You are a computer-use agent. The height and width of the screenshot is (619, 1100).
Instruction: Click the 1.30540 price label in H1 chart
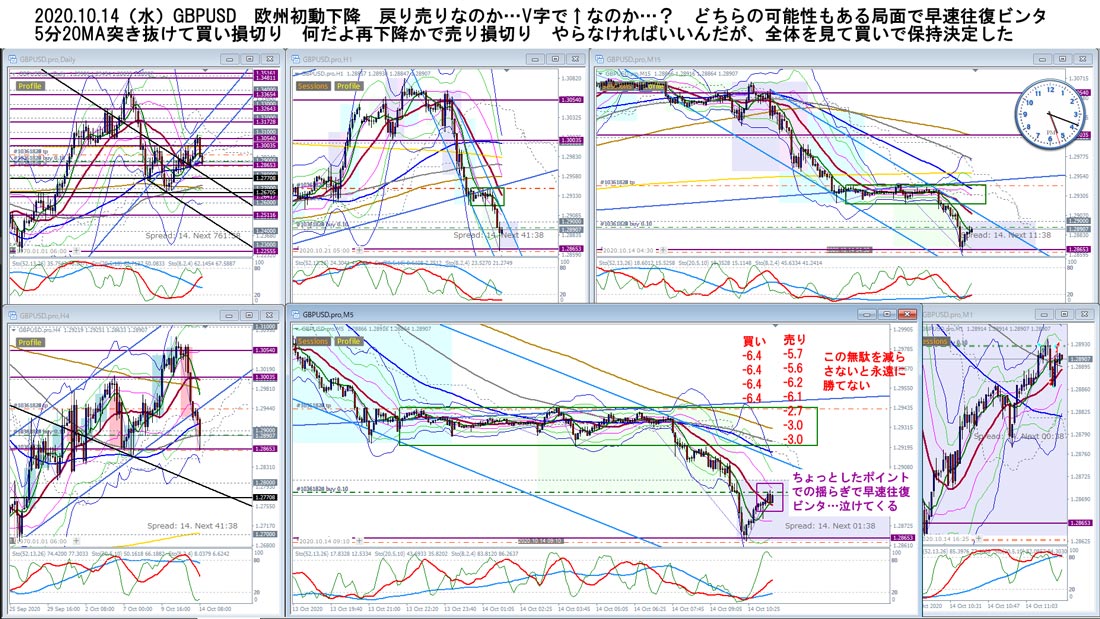570,100
